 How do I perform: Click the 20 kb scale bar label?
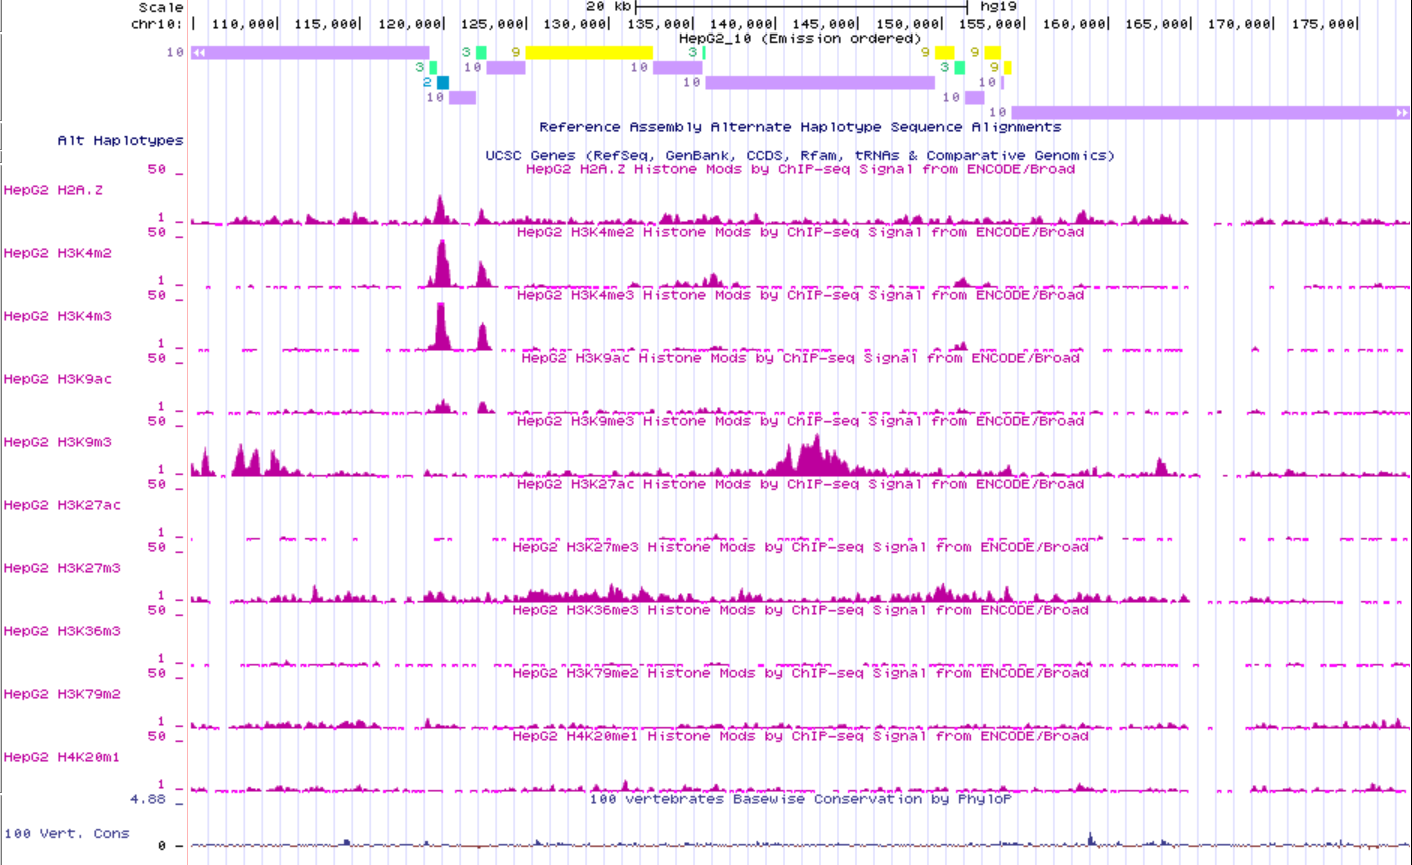coord(608,7)
